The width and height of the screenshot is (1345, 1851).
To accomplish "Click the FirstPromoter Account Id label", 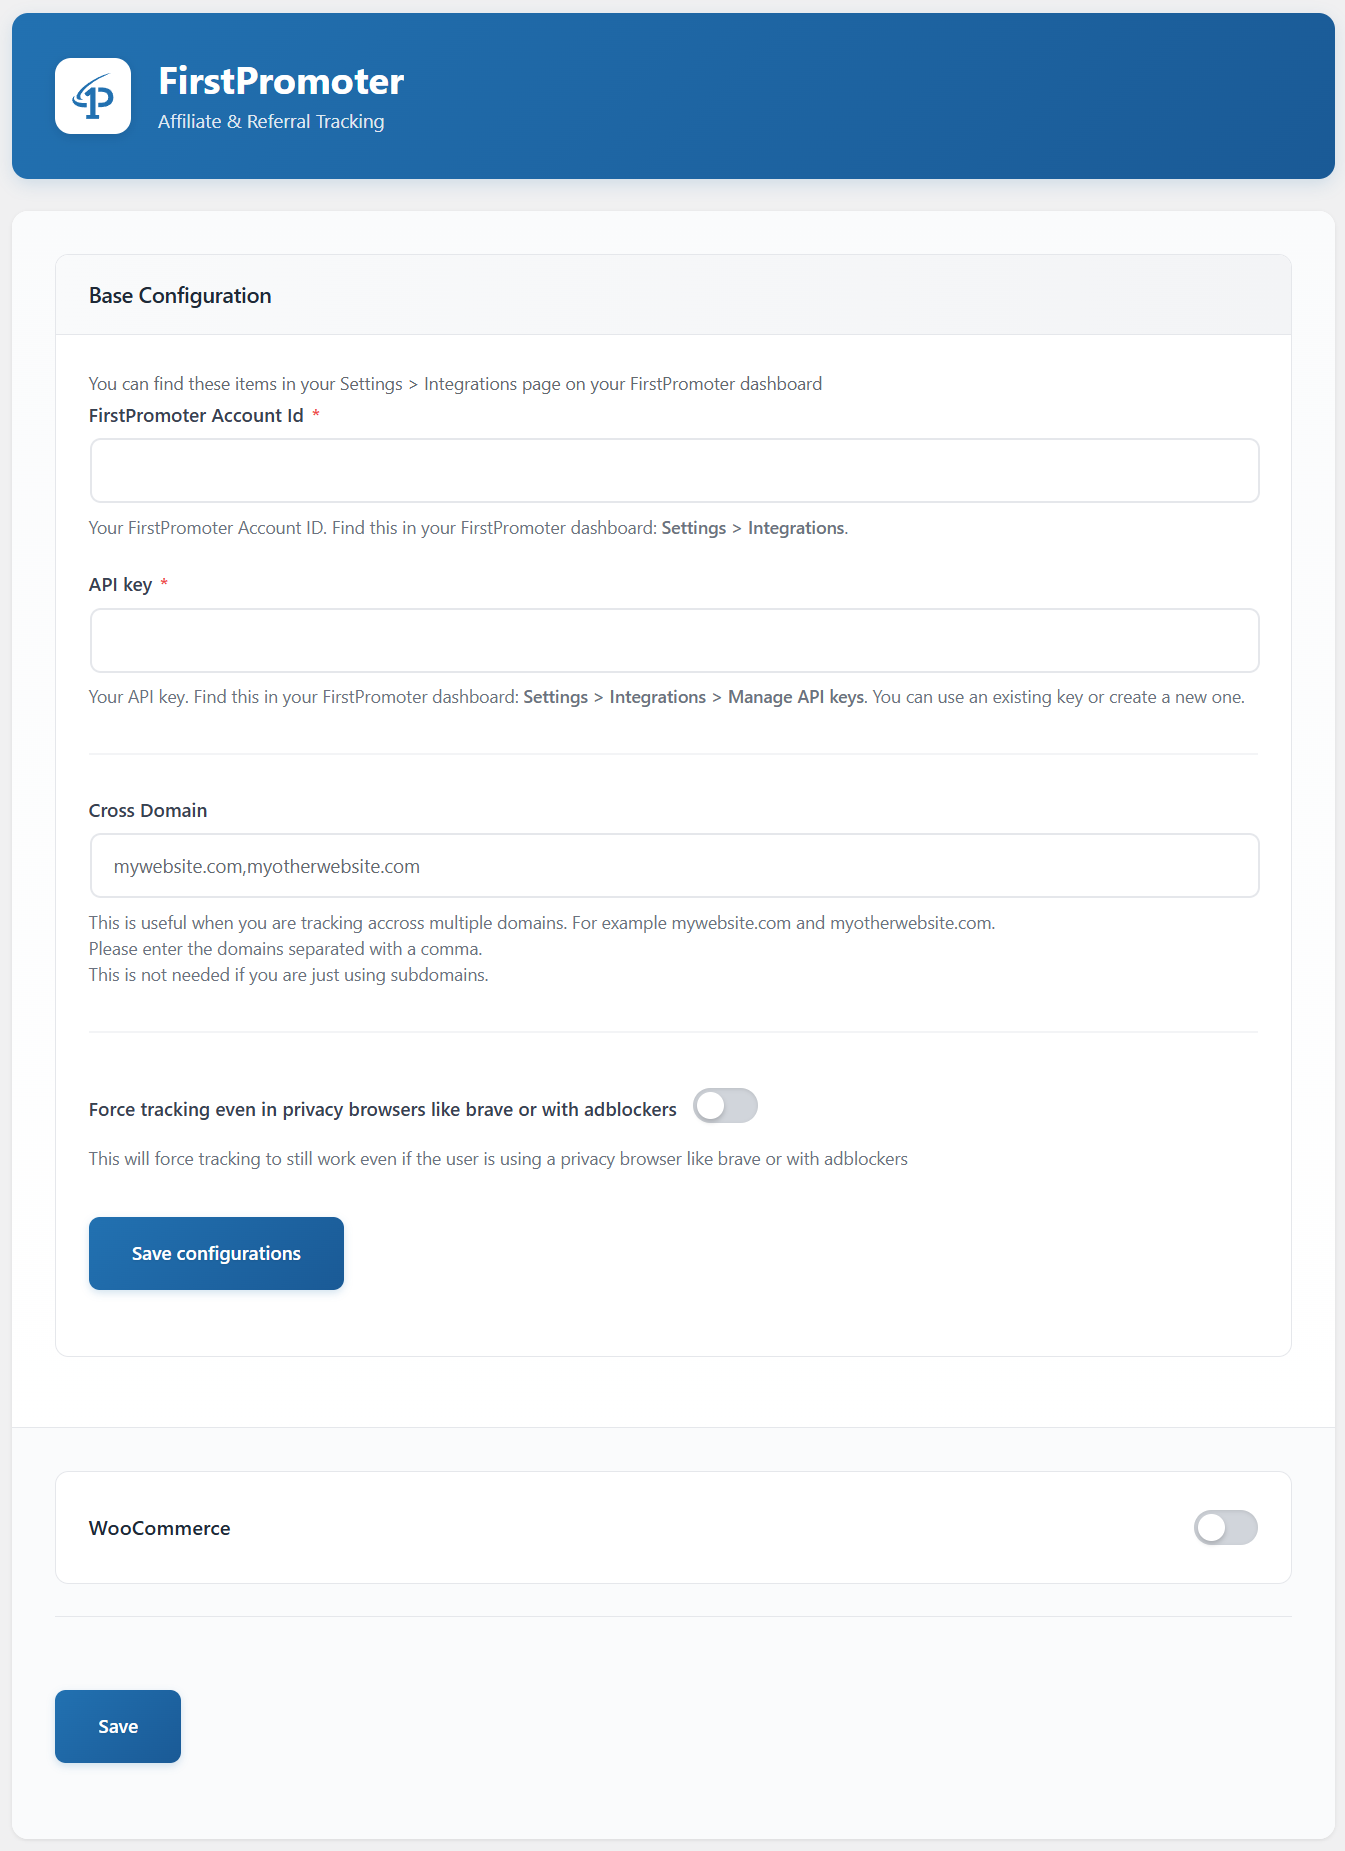I will 196,416.
